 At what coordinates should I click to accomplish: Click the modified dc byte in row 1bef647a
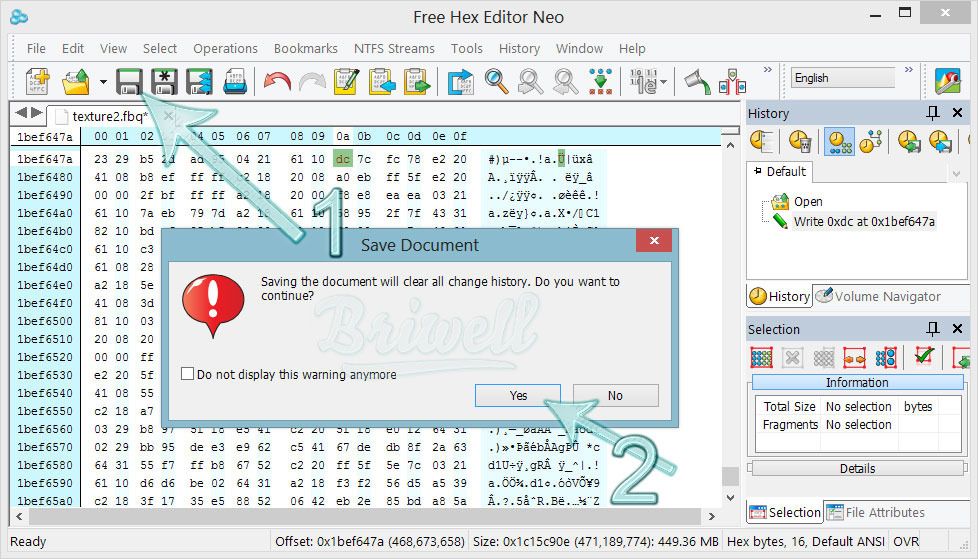tap(342, 159)
